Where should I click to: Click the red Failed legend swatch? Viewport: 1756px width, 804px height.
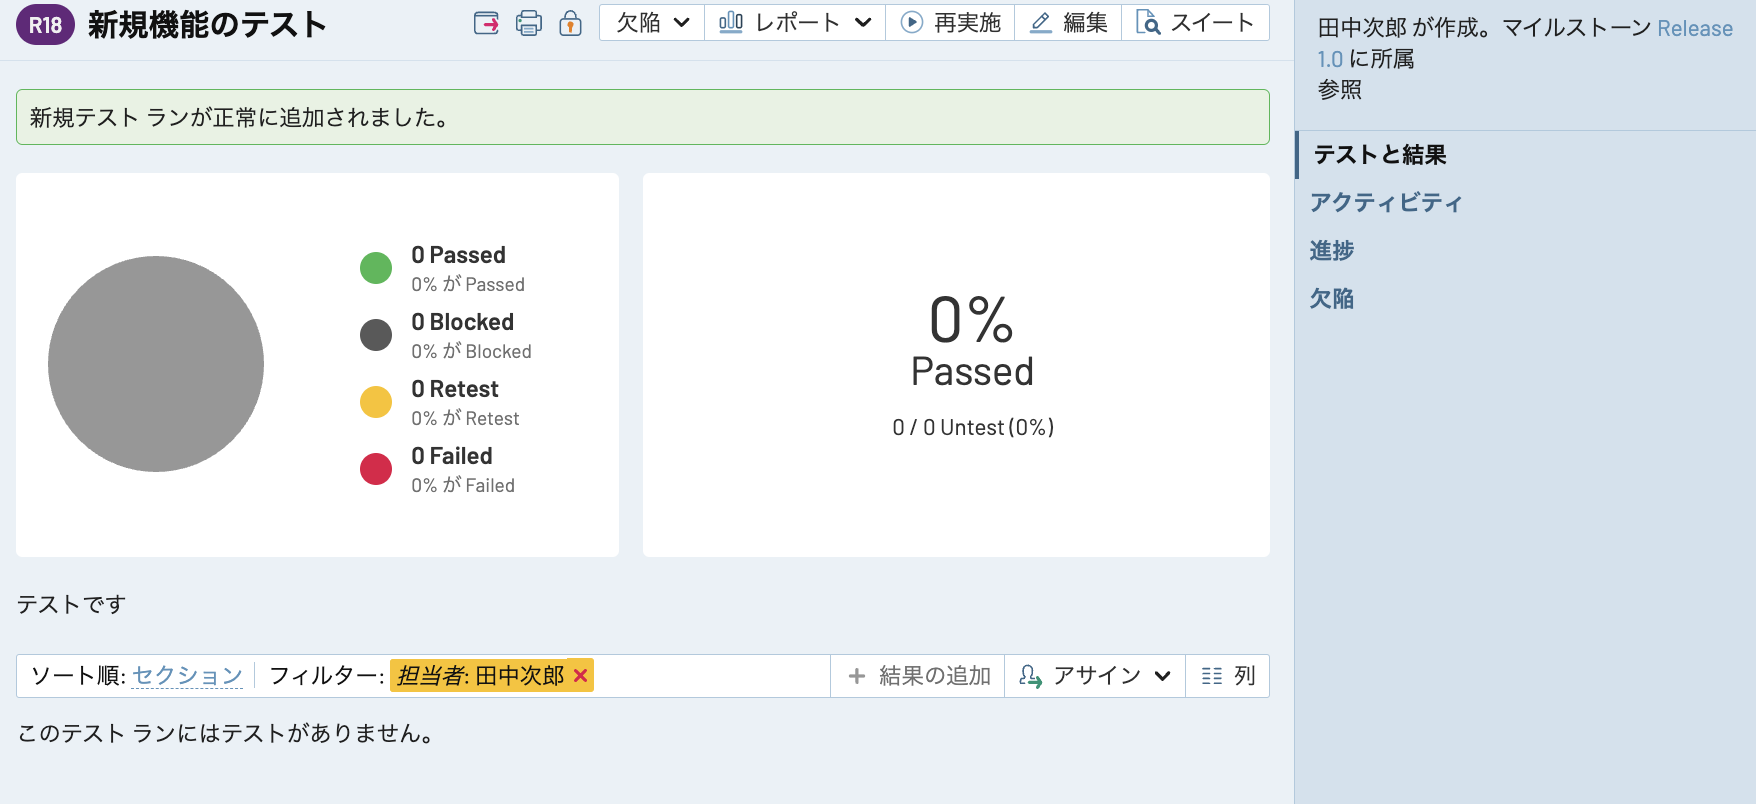(376, 469)
